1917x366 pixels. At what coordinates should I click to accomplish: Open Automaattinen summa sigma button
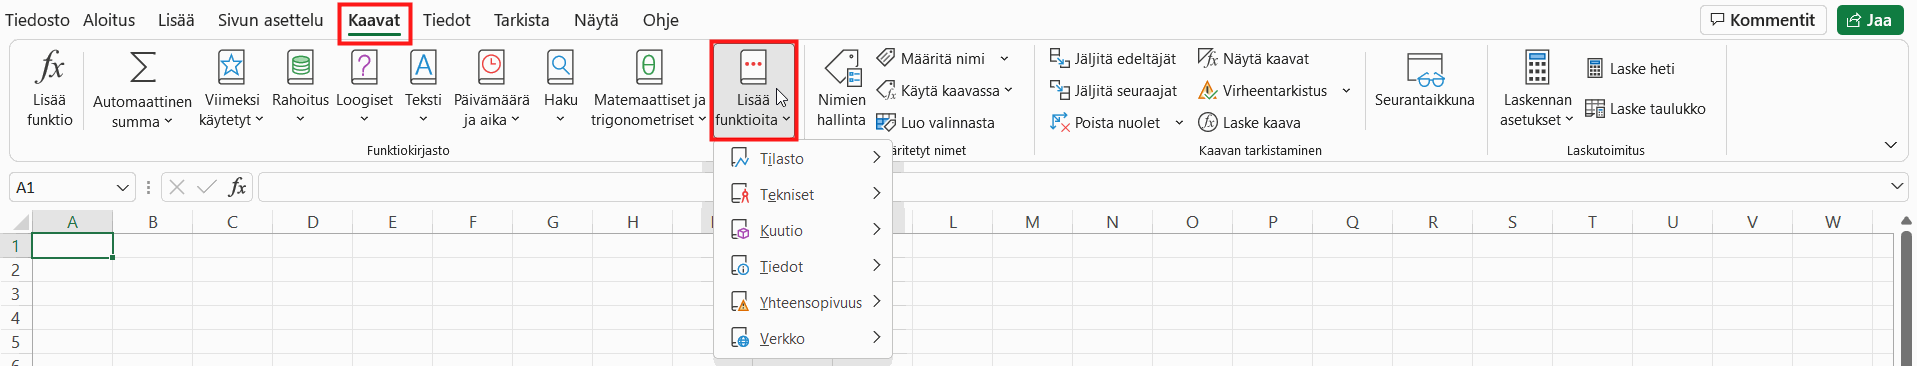tap(142, 89)
